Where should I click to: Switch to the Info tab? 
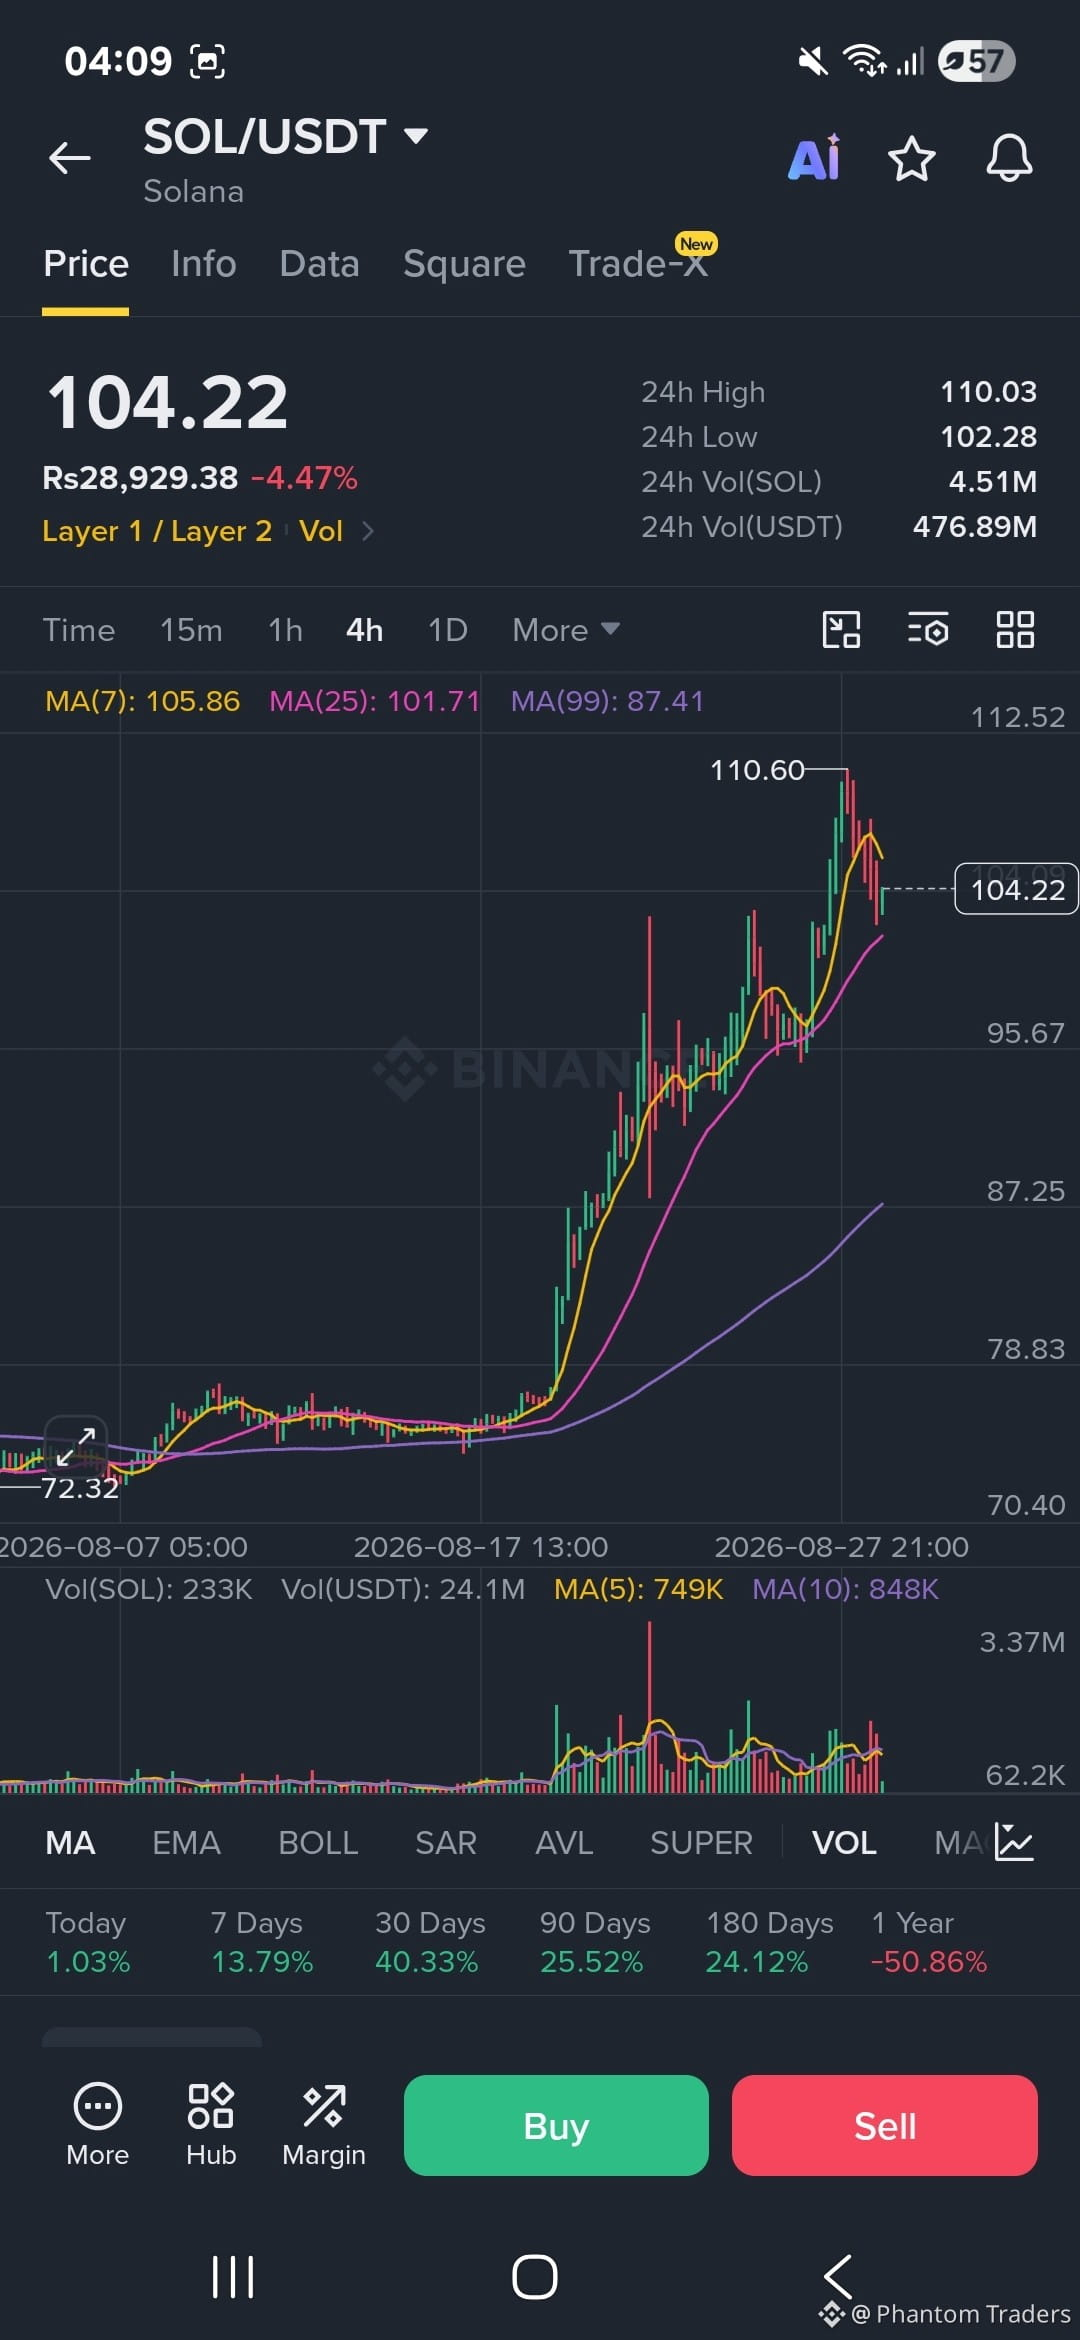203,263
